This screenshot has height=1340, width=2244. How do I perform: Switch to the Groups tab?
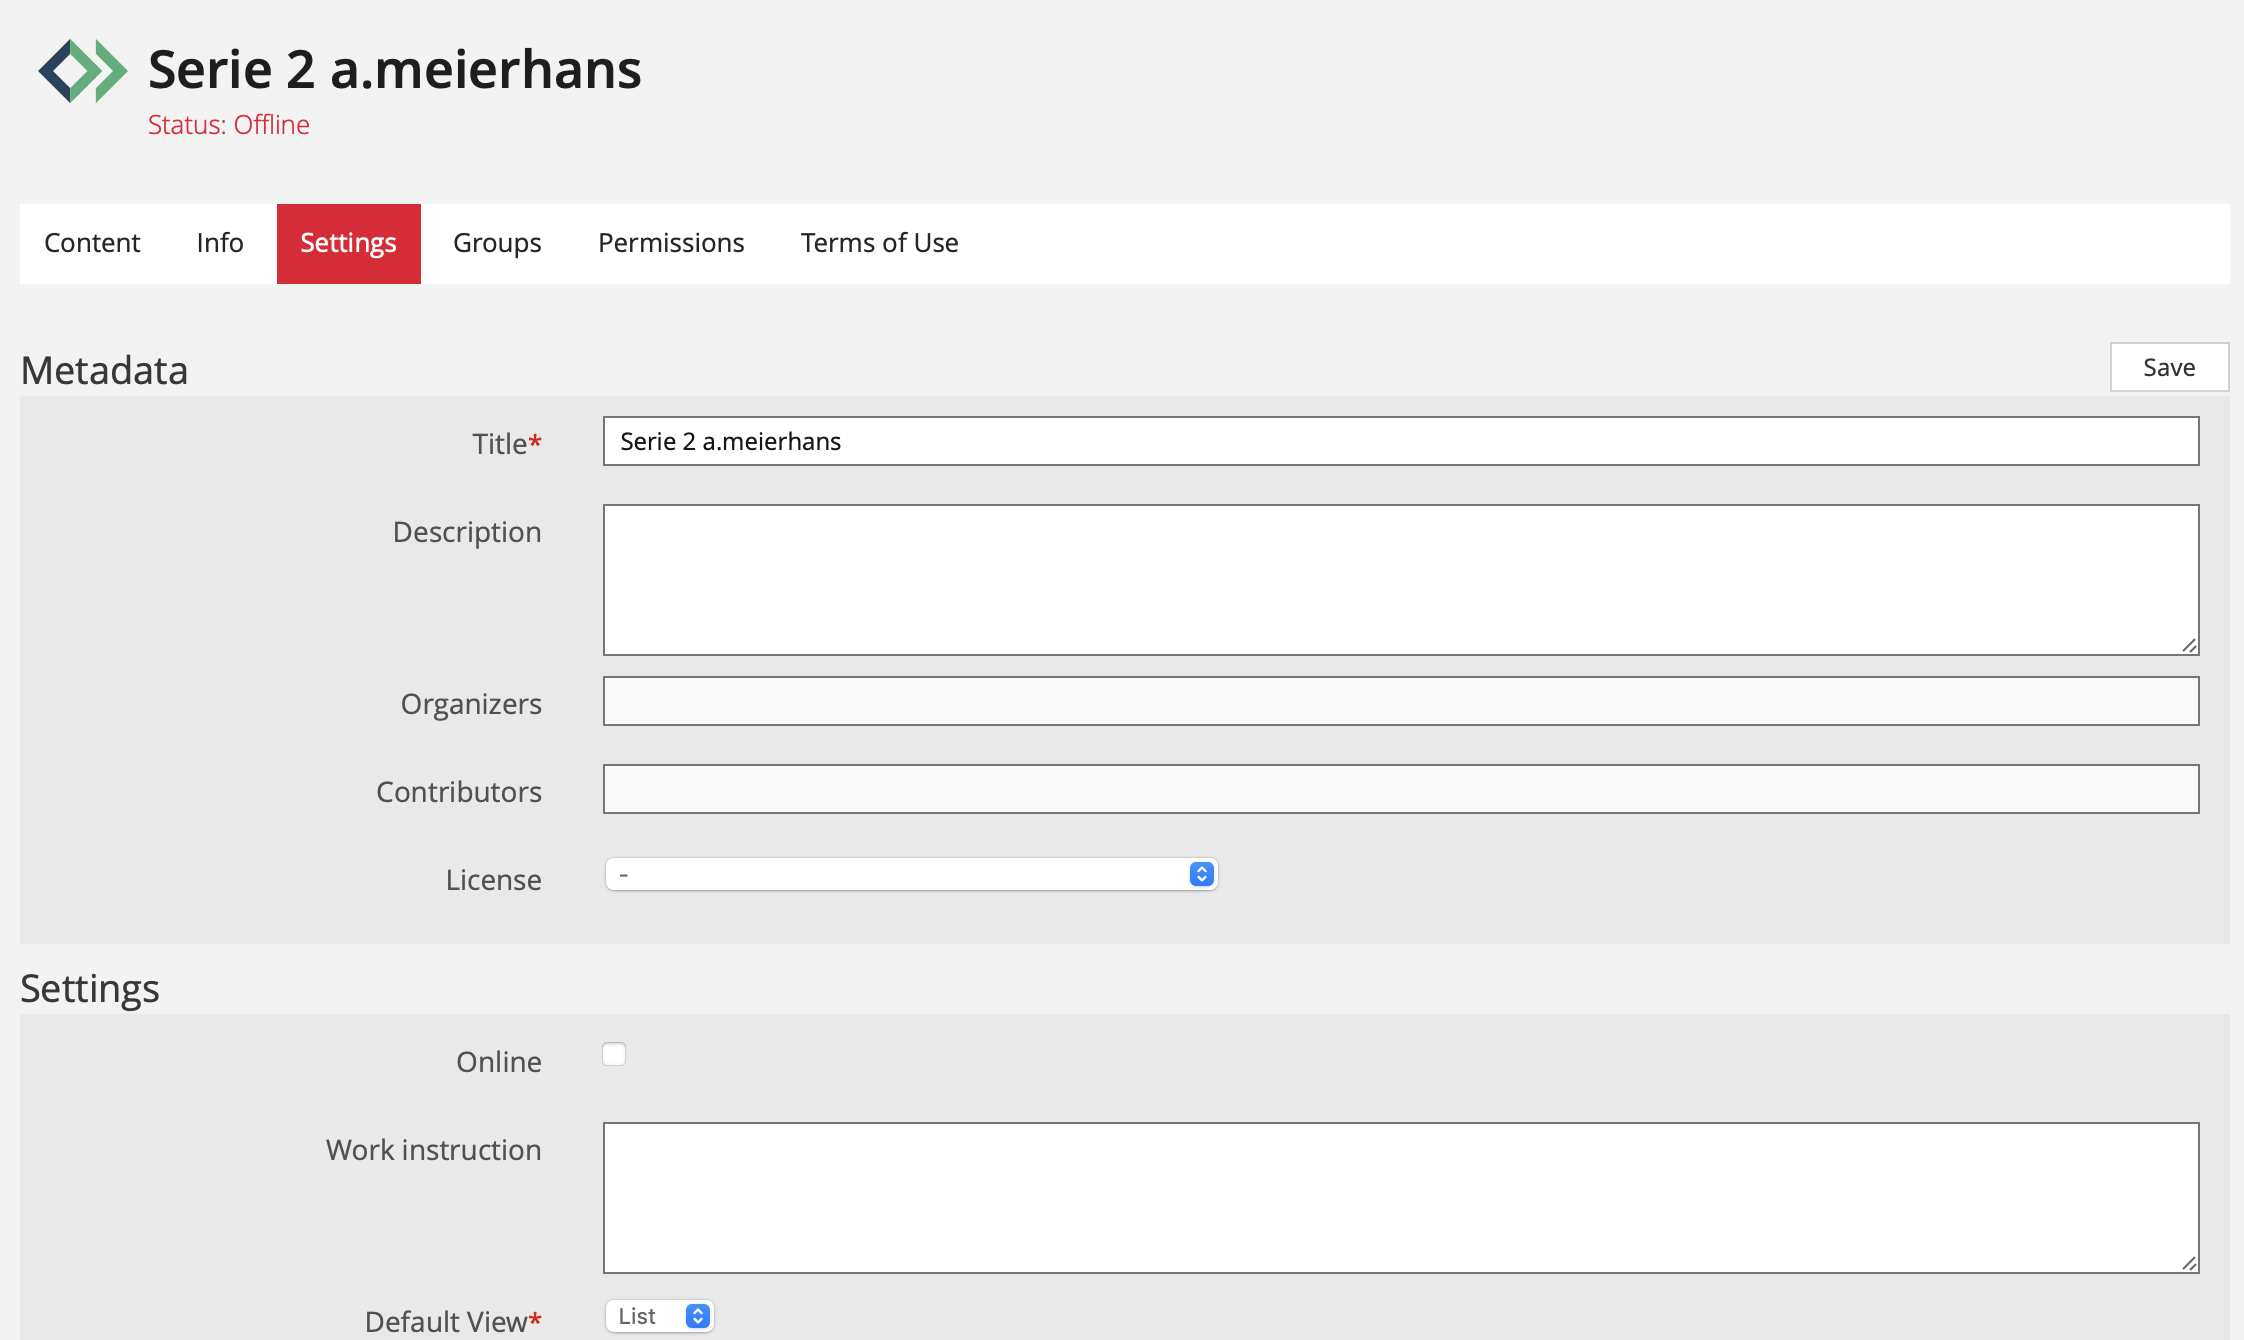click(x=497, y=243)
